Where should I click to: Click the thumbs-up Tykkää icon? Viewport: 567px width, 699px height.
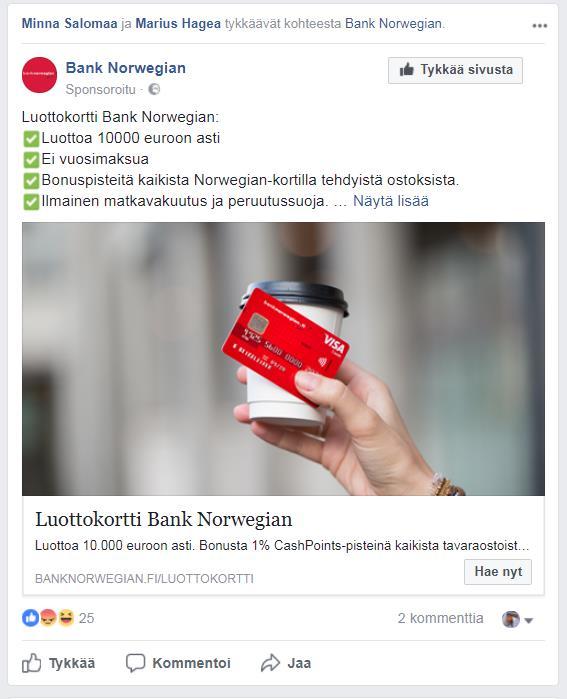click(32, 663)
